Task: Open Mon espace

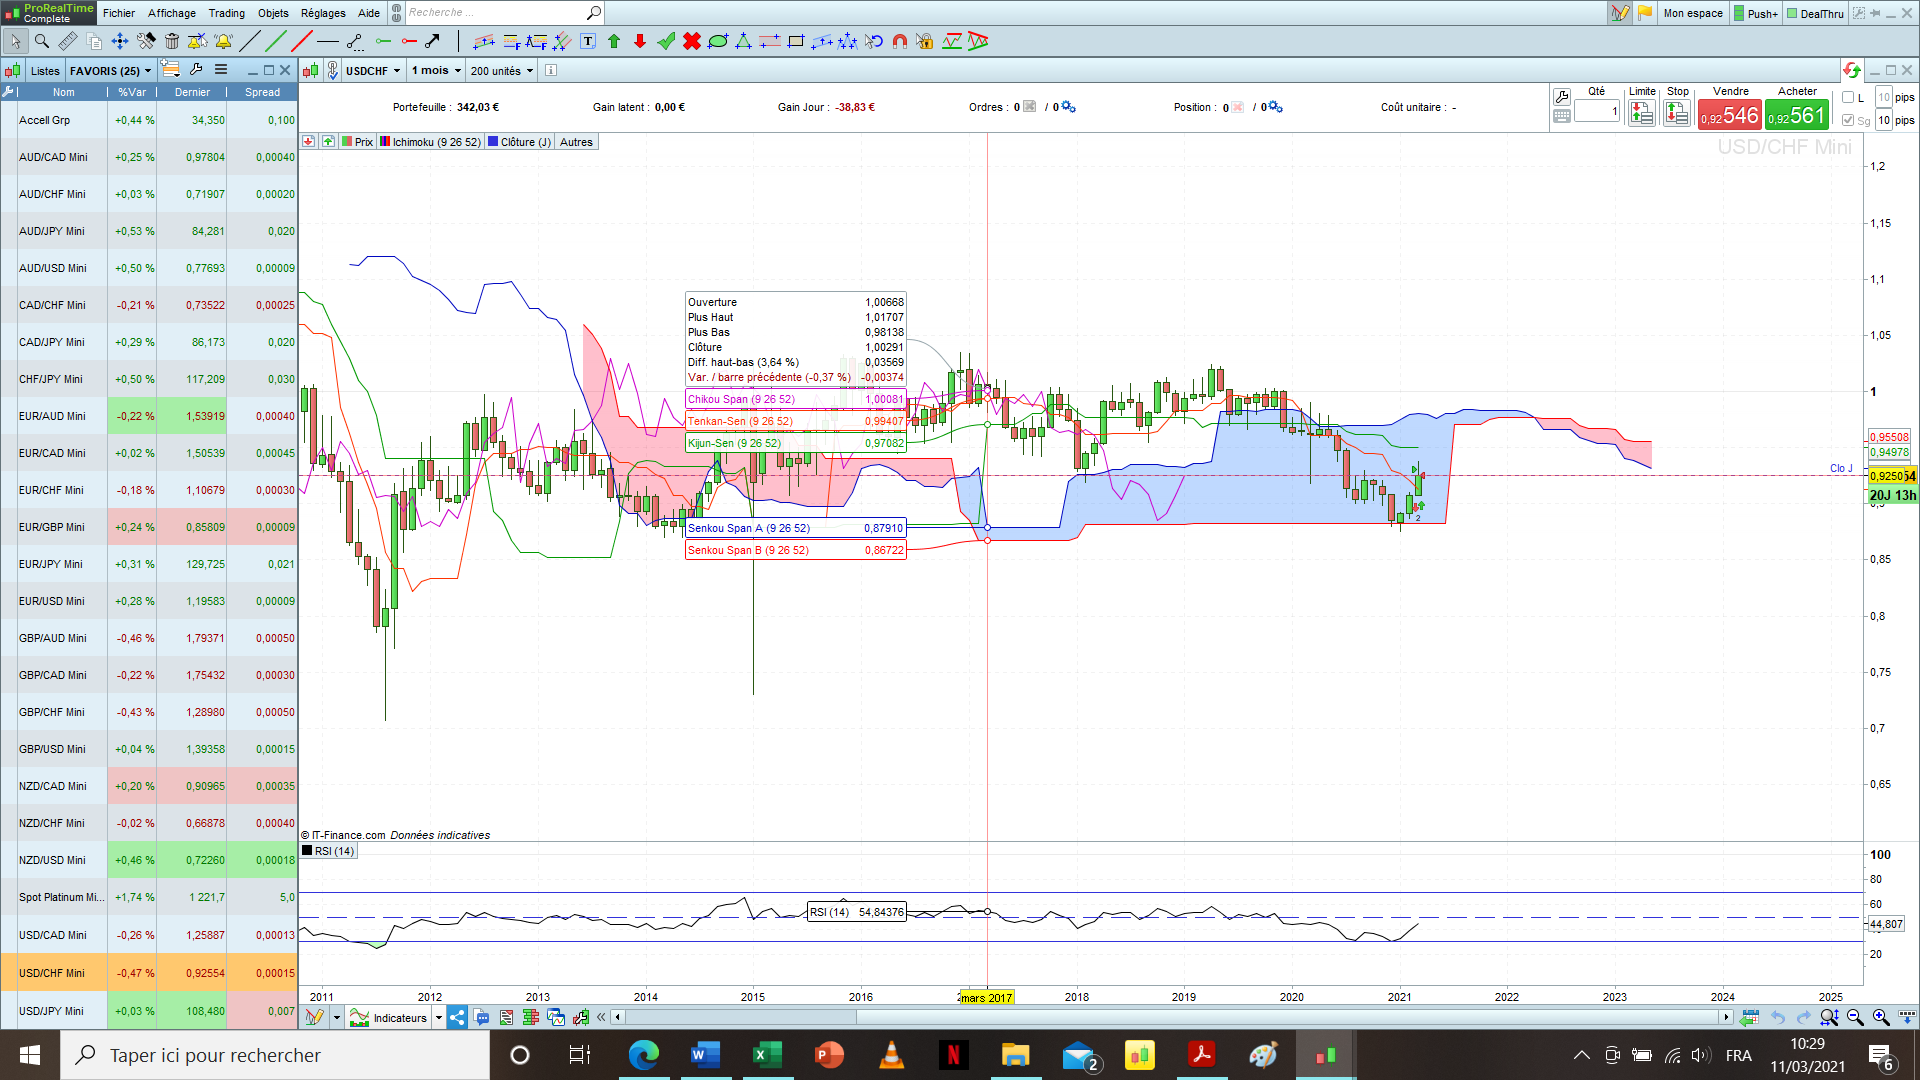Action: (1693, 13)
